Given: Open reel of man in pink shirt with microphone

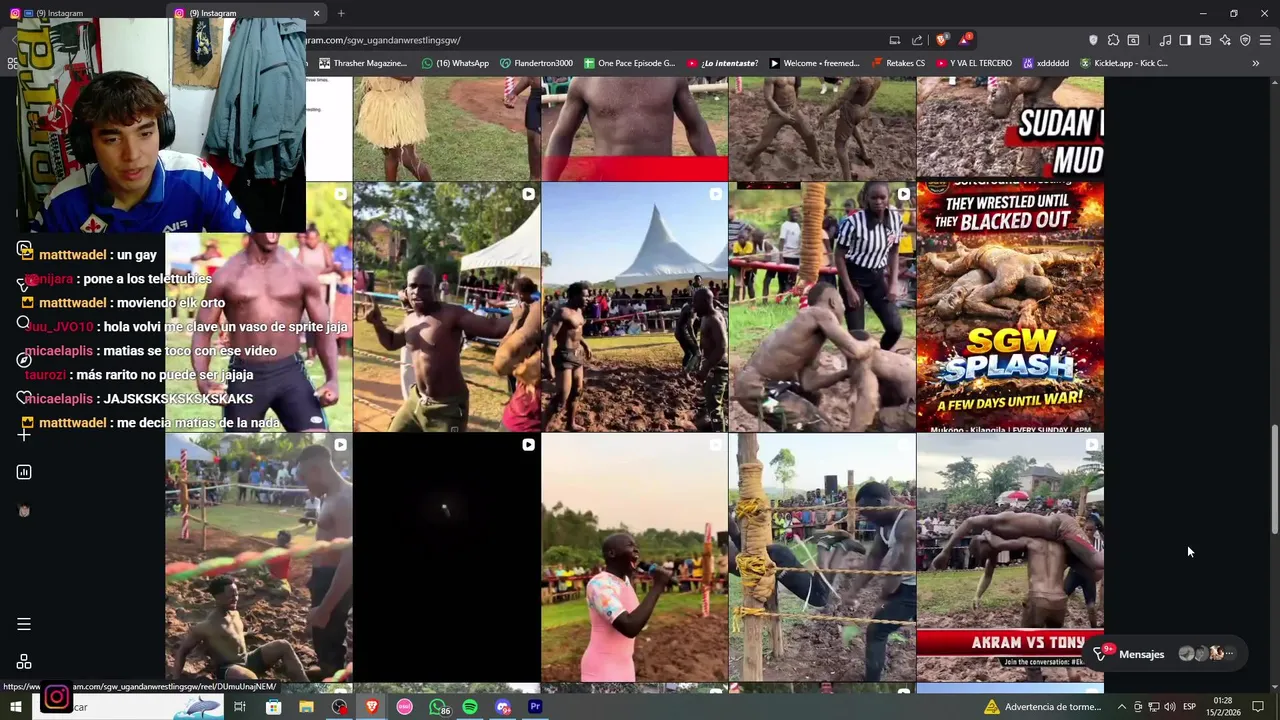Looking at the screenshot, I should (x=634, y=557).
